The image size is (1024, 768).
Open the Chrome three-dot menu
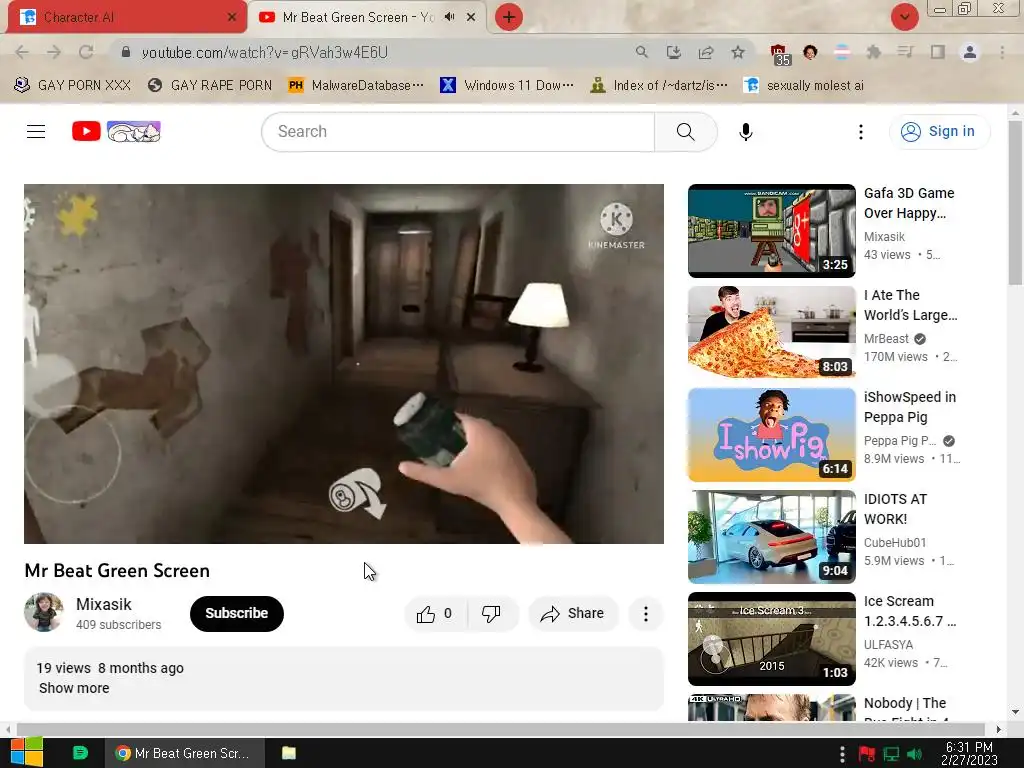coord(1002,52)
